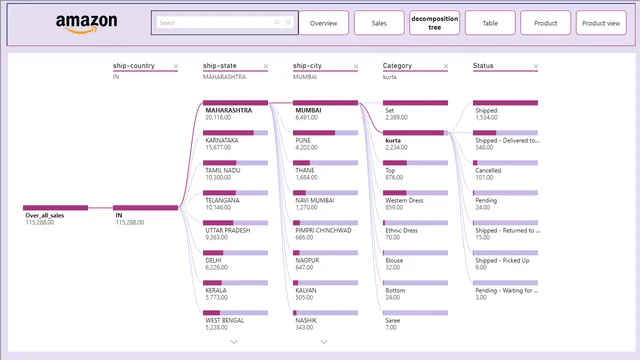Remove the ship-city level
Image resolution: width=640 pixels, height=360 pixels.
(x=356, y=66)
